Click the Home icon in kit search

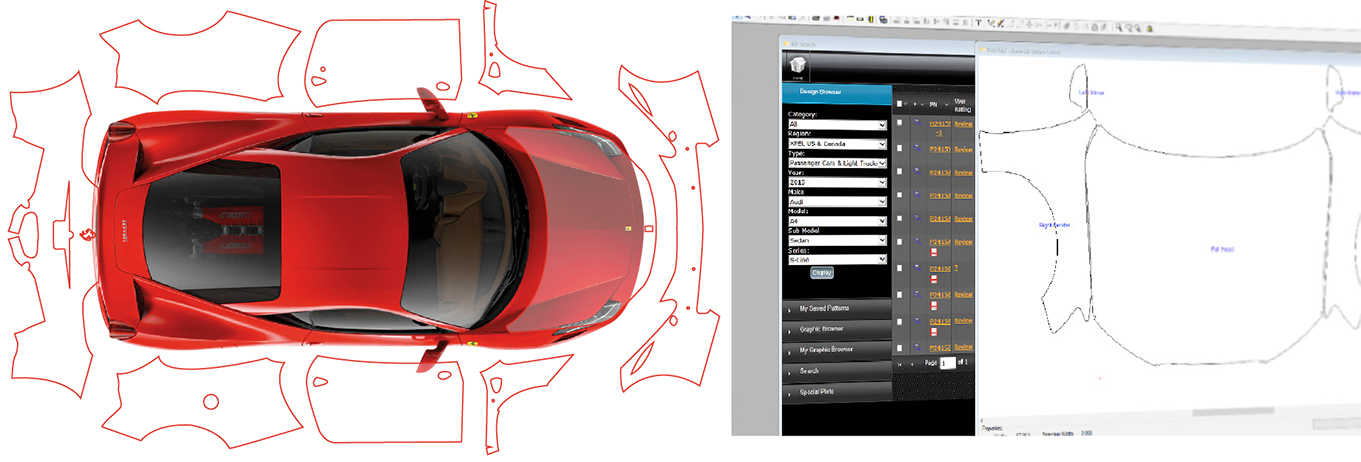(x=799, y=66)
